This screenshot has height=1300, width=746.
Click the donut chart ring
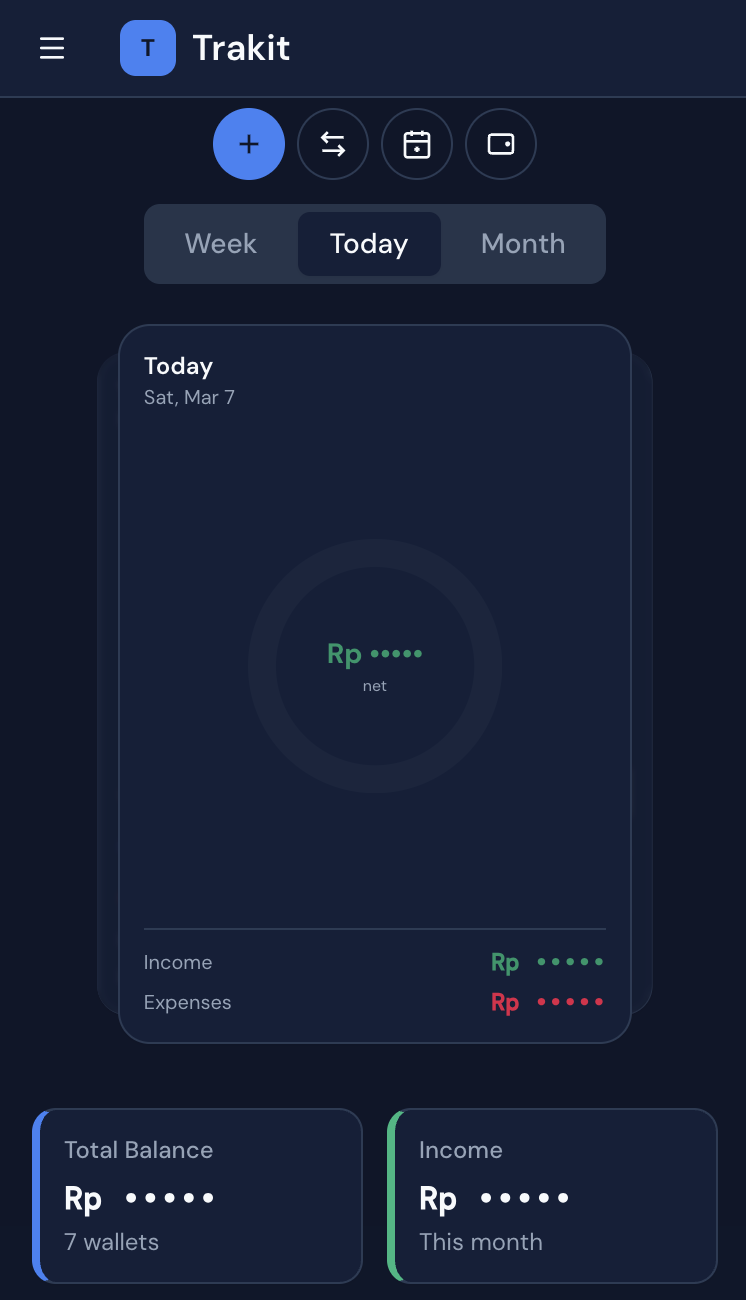(375, 553)
